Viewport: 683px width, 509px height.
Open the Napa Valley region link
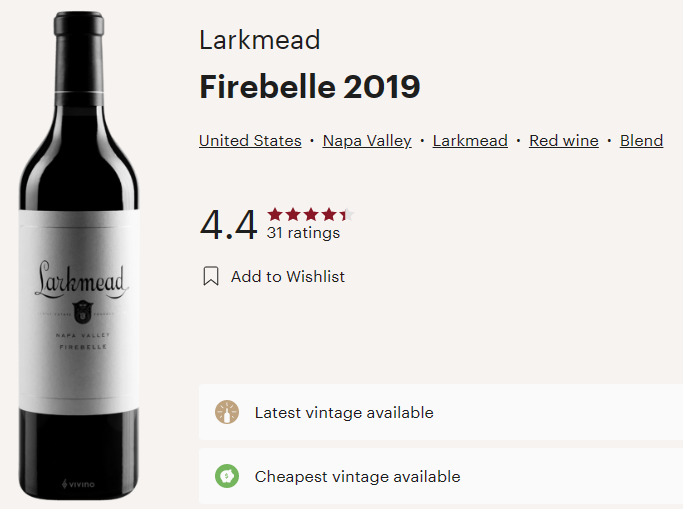coord(367,141)
